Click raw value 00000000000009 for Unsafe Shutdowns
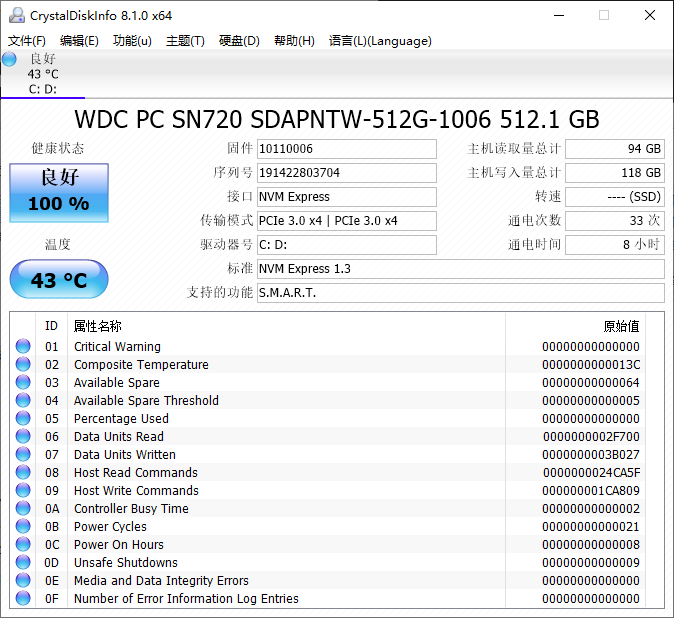The width and height of the screenshot is (674, 618). tap(591, 563)
